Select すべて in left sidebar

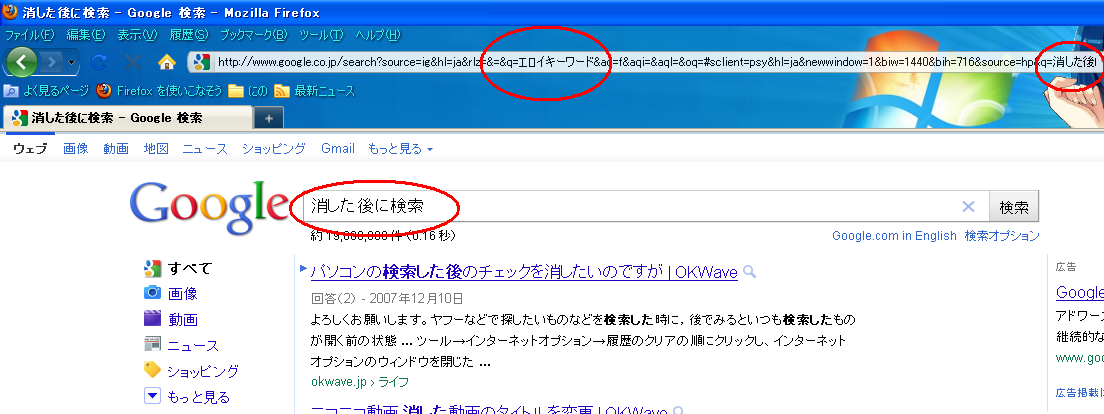click(x=177, y=268)
